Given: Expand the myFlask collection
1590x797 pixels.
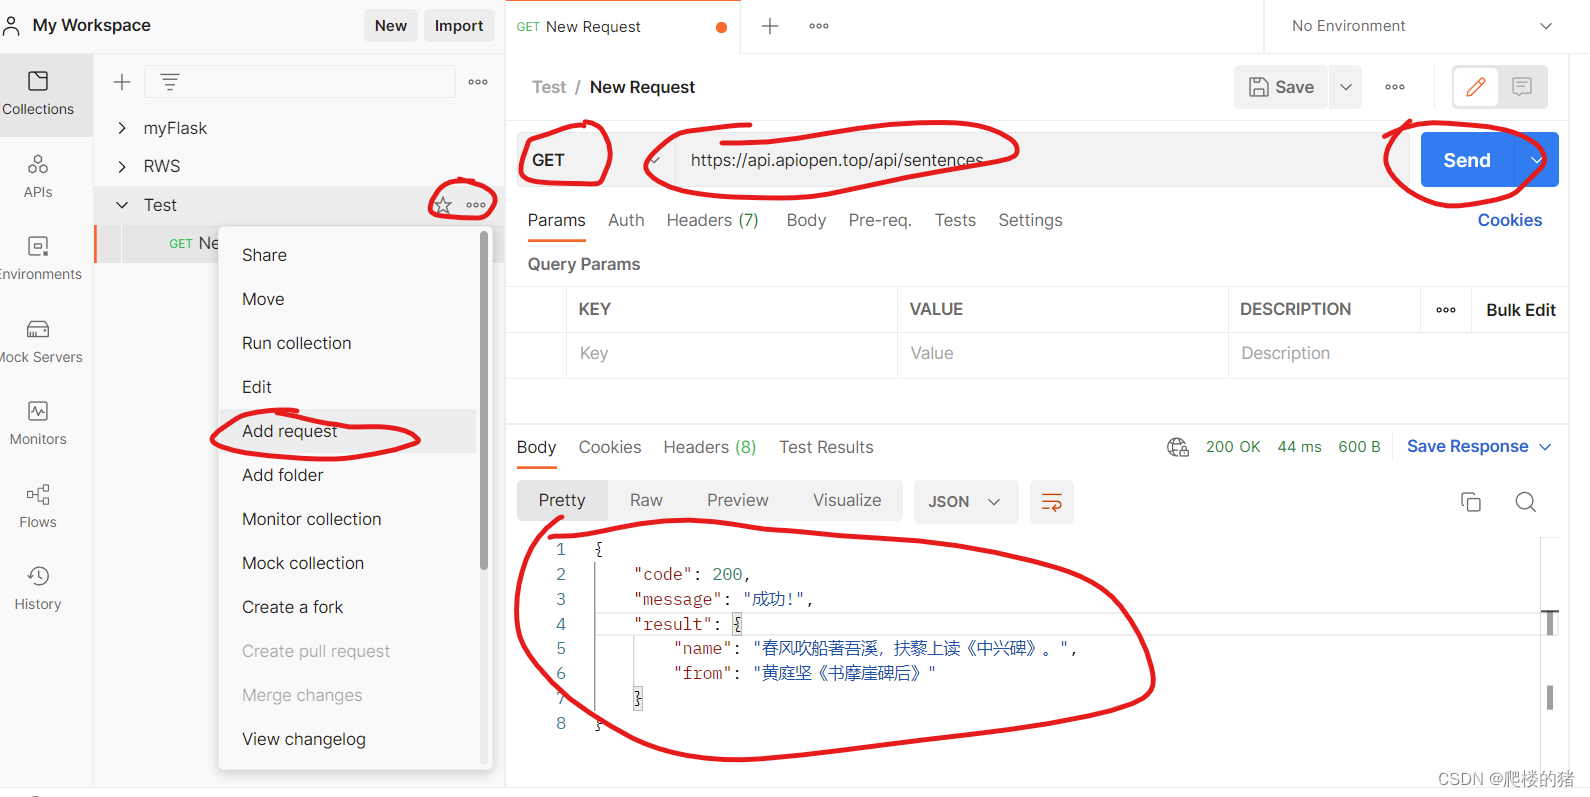Looking at the screenshot, I should (x=122, y=128).
